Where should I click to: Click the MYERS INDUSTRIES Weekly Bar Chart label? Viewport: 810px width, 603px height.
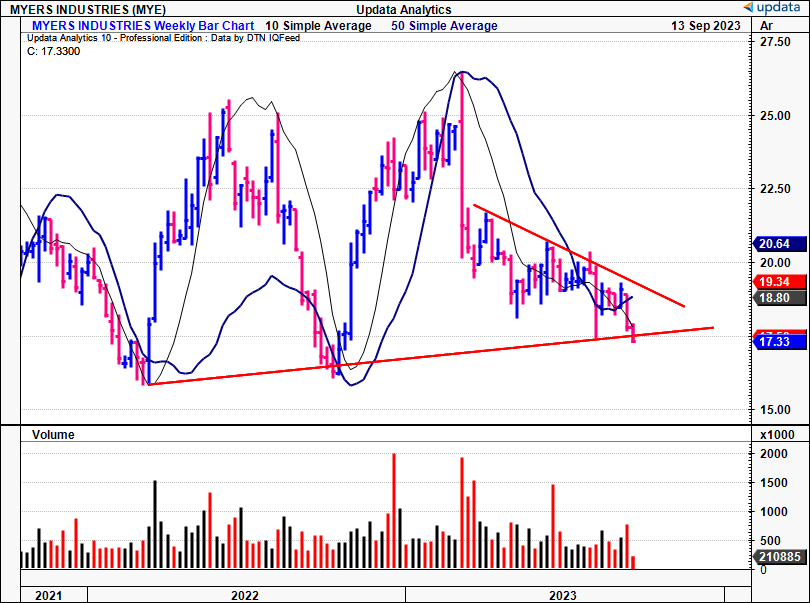pos(143,25)
